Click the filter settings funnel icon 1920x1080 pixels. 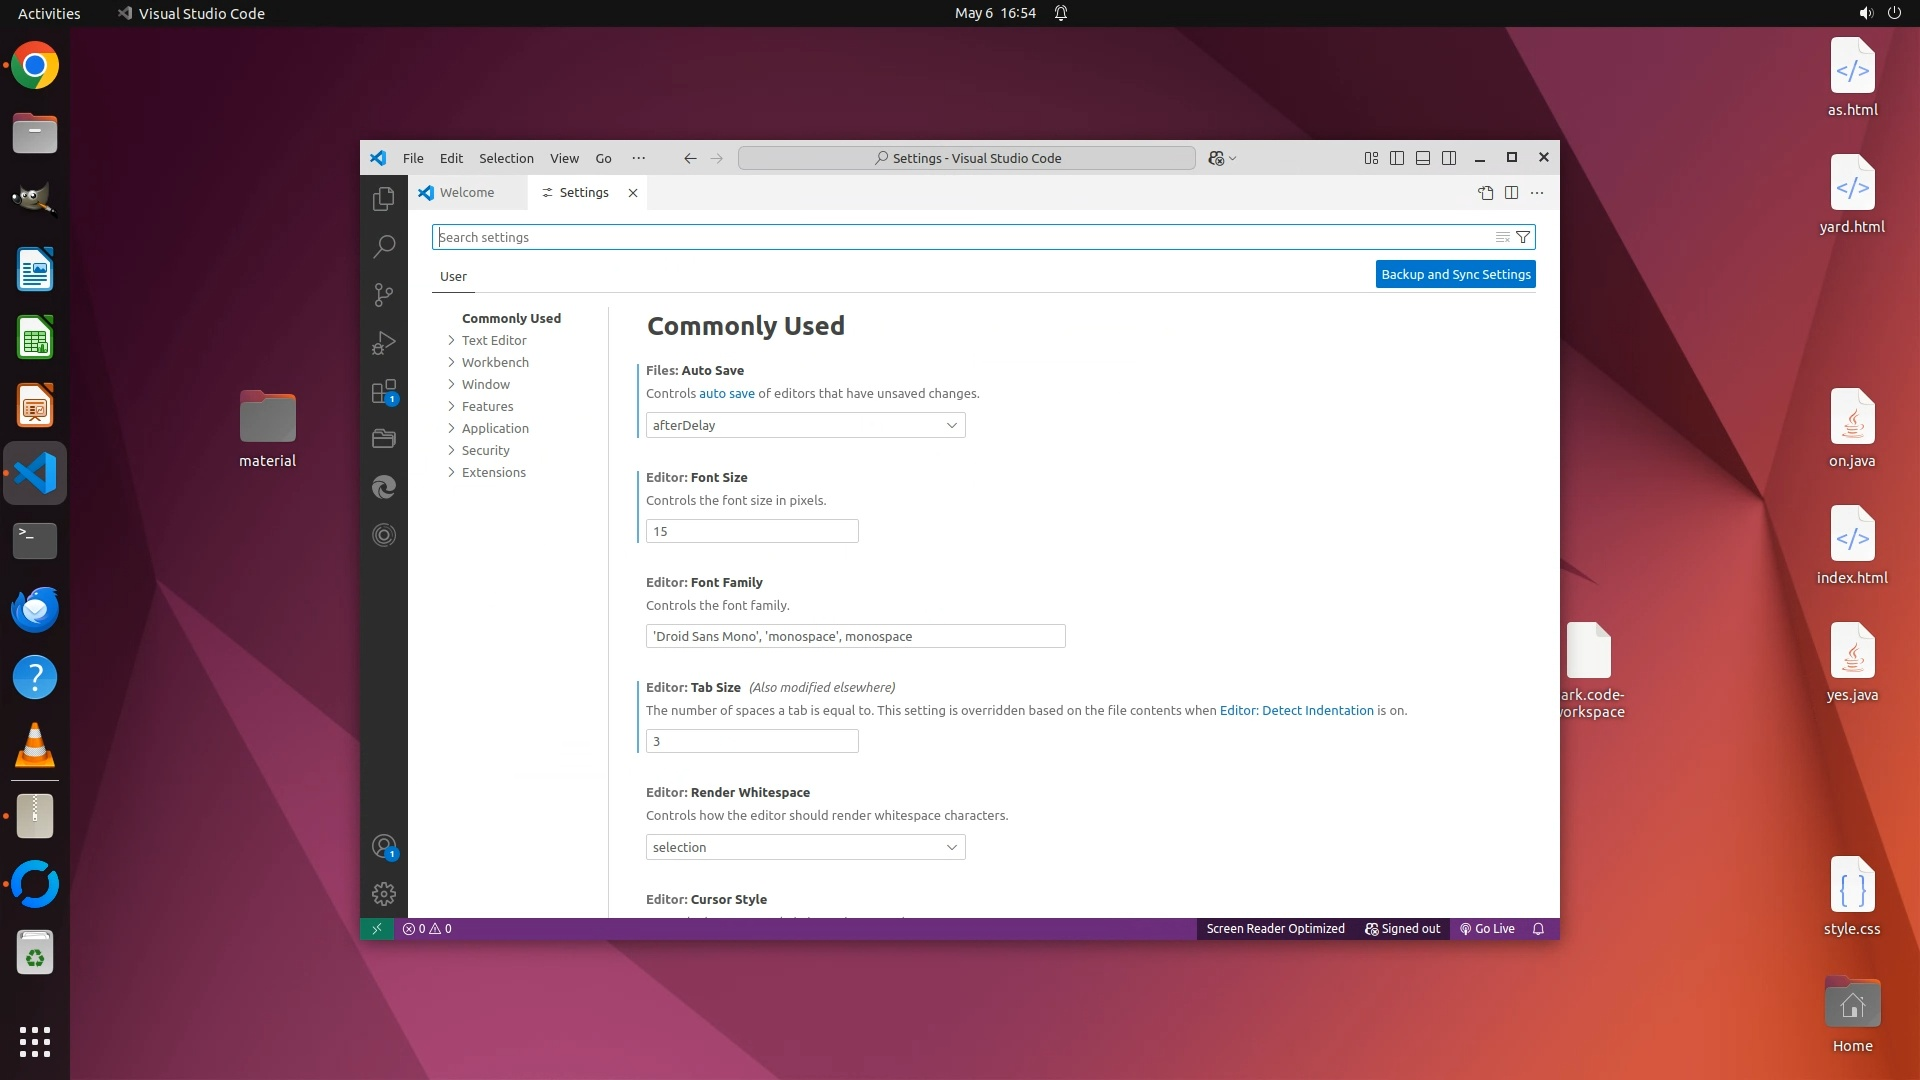[x=1523, y=237]
